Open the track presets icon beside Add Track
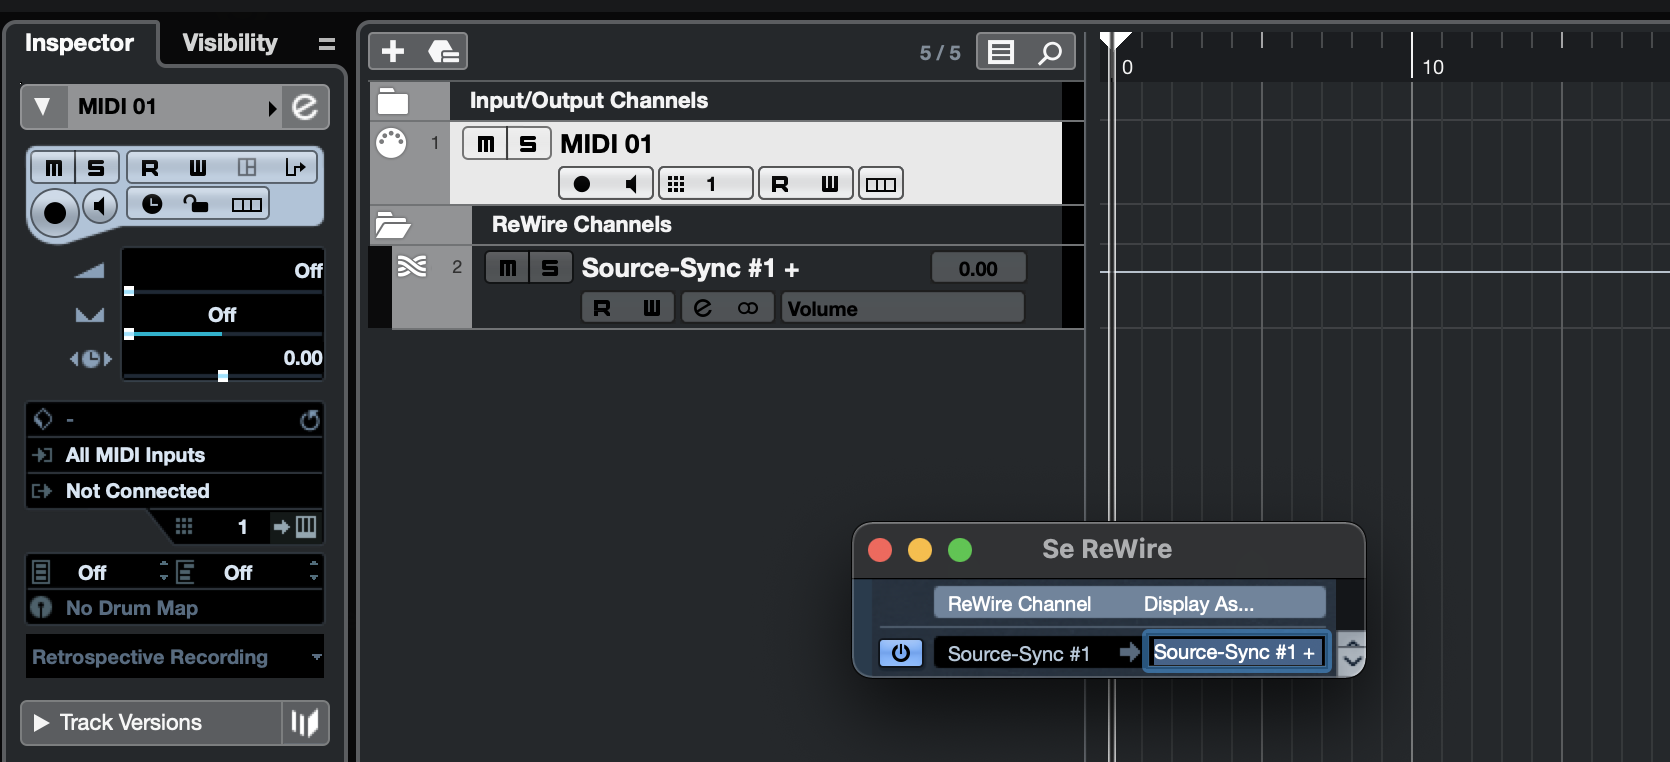Screen dimensions: 1670x762 (443, 51)
